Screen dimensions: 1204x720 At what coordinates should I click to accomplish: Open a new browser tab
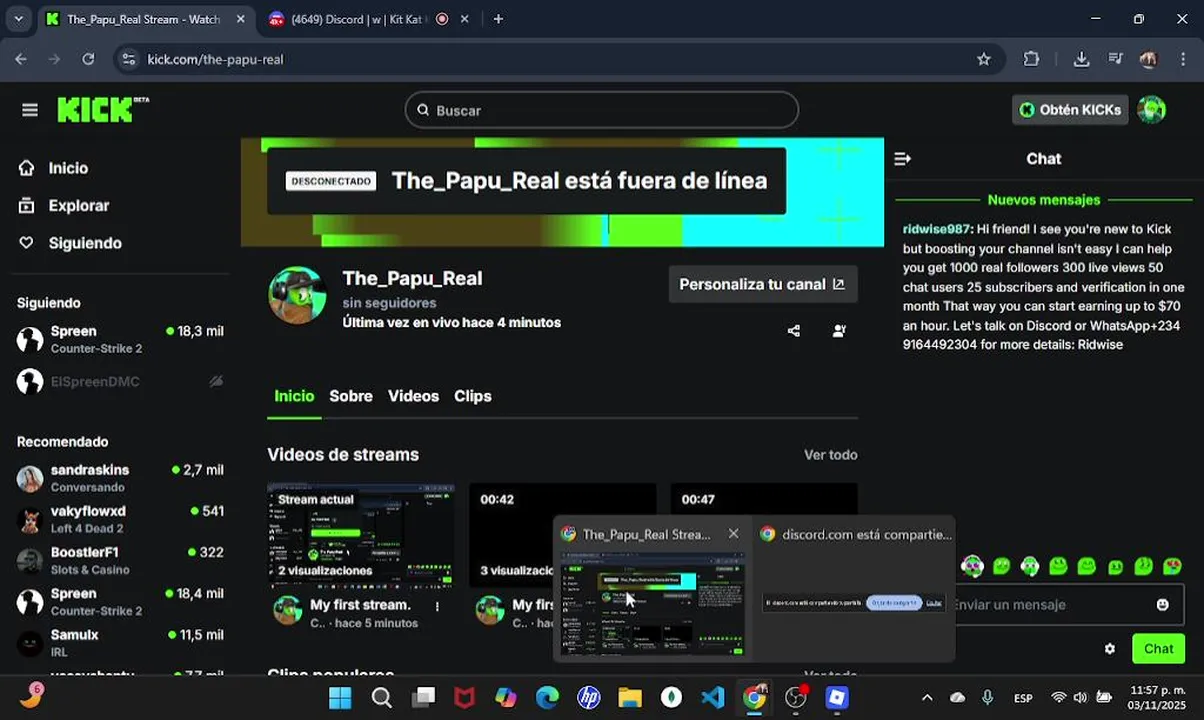click(x=498, y=19)
